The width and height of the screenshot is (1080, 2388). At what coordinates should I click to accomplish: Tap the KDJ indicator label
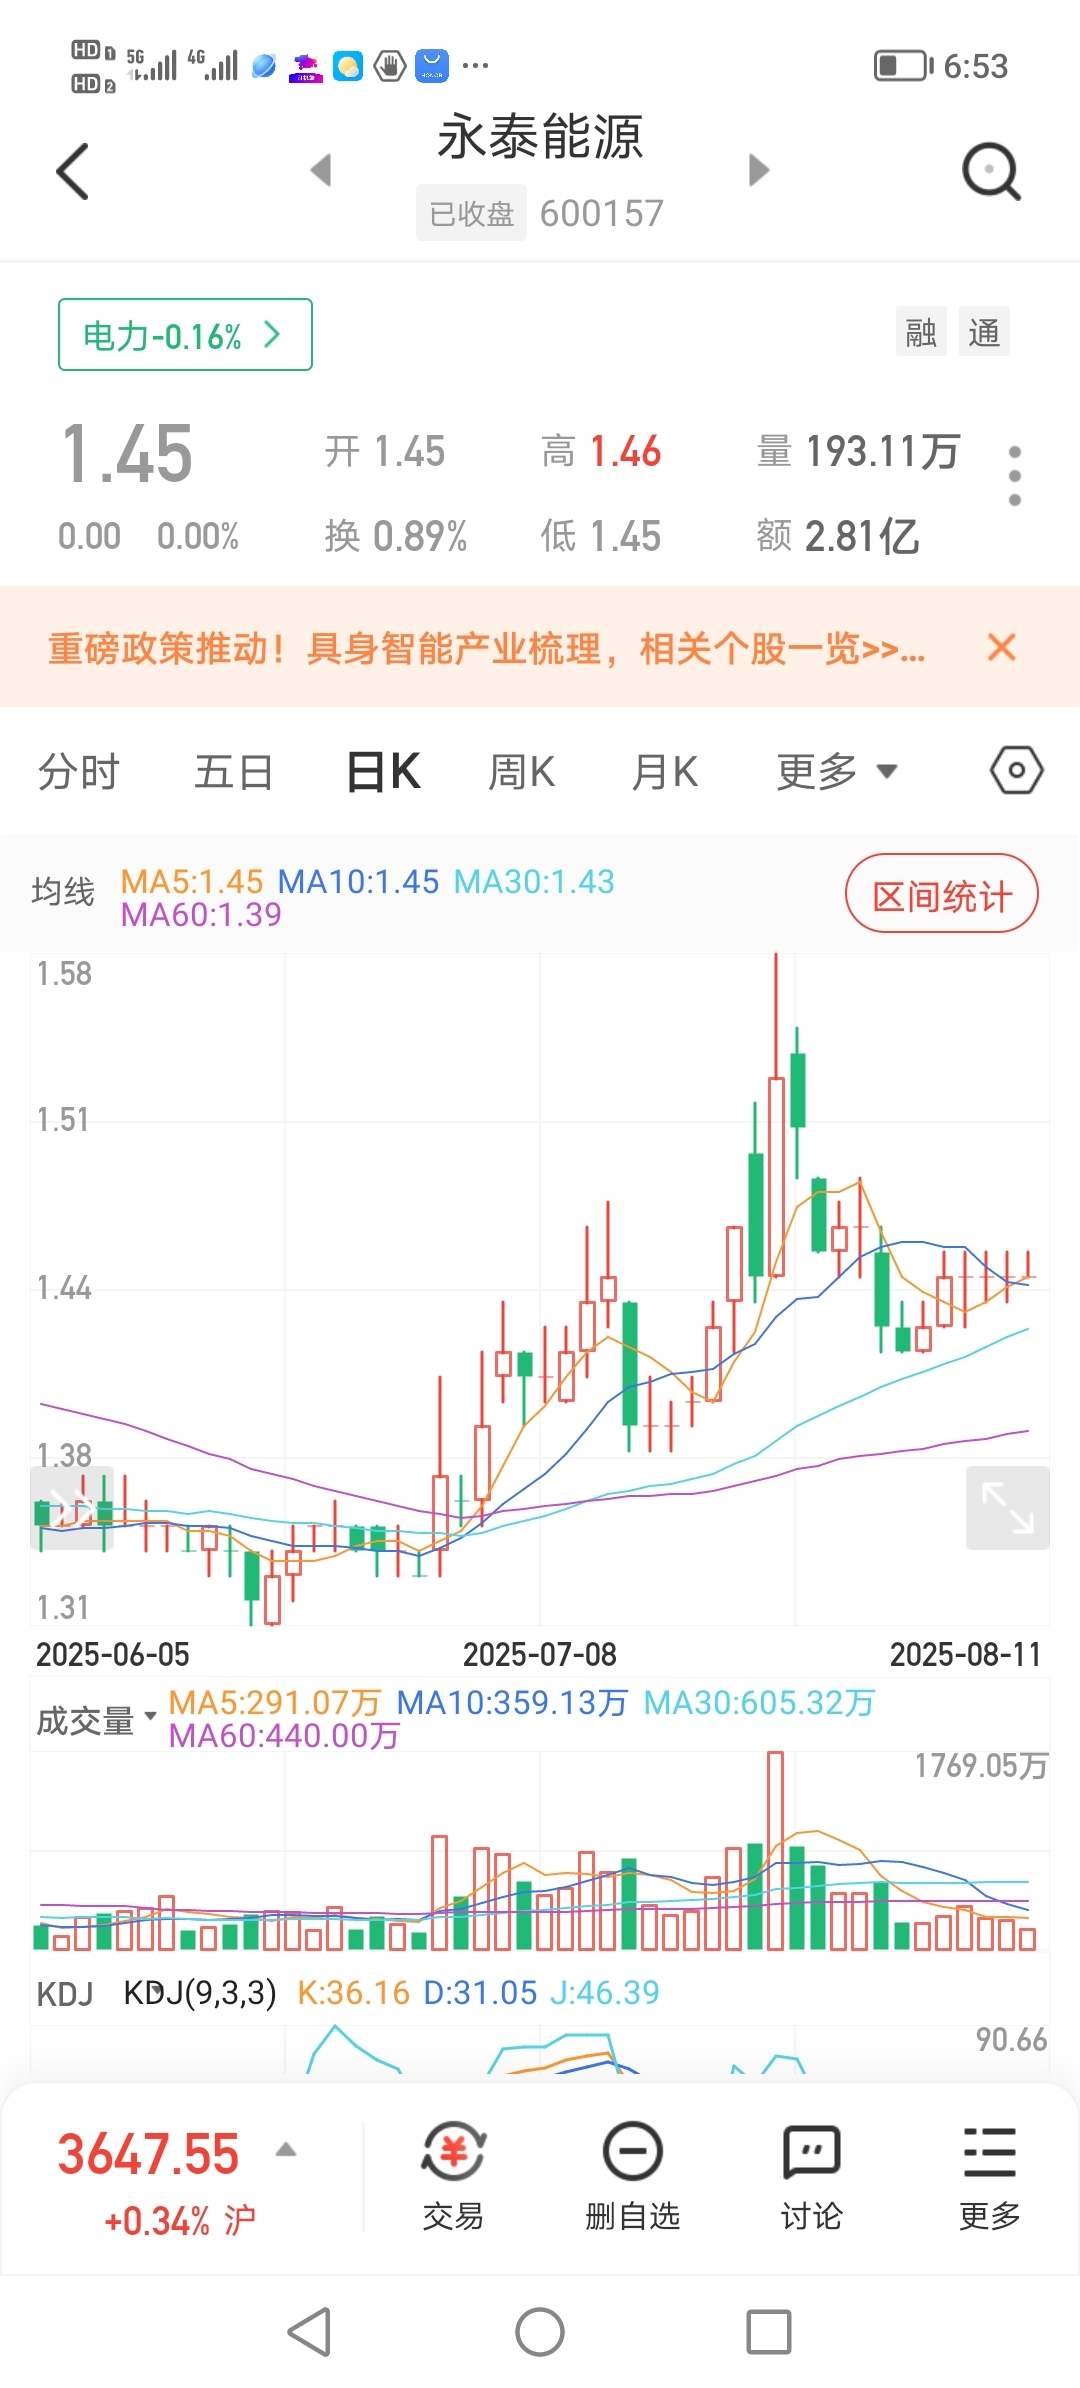[x=65, y=1993]
